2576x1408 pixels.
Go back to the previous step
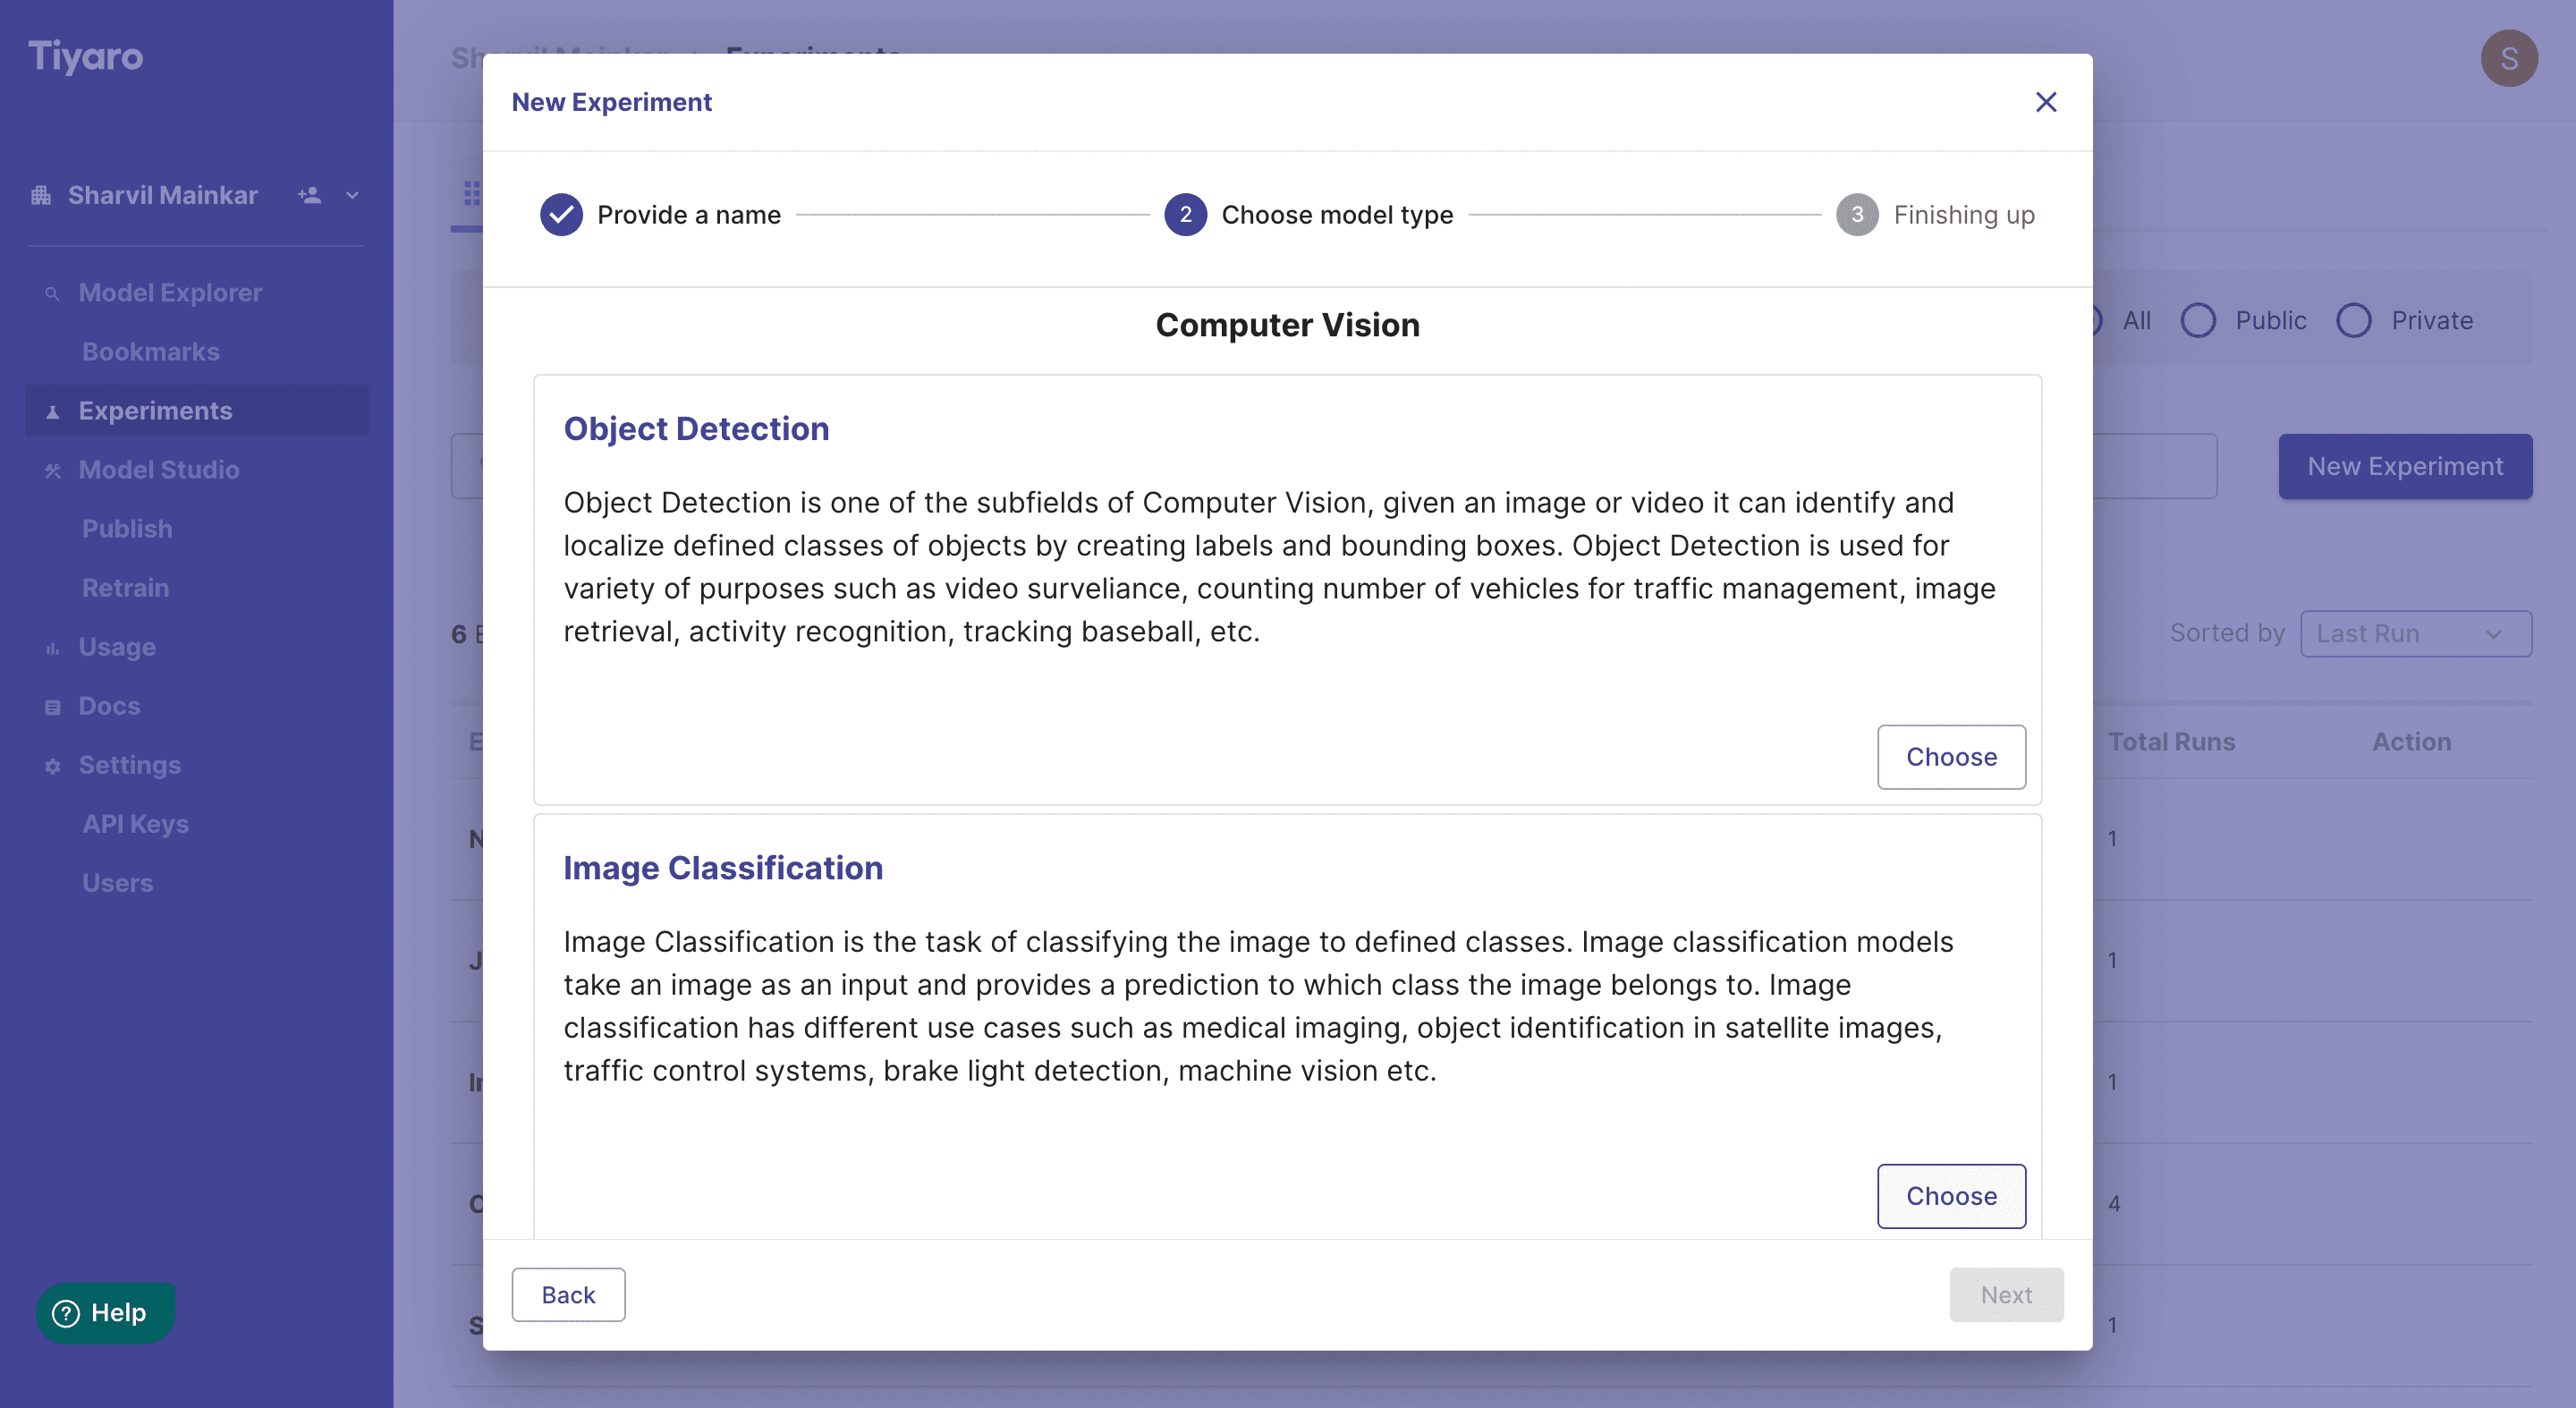click(568, 1295)
